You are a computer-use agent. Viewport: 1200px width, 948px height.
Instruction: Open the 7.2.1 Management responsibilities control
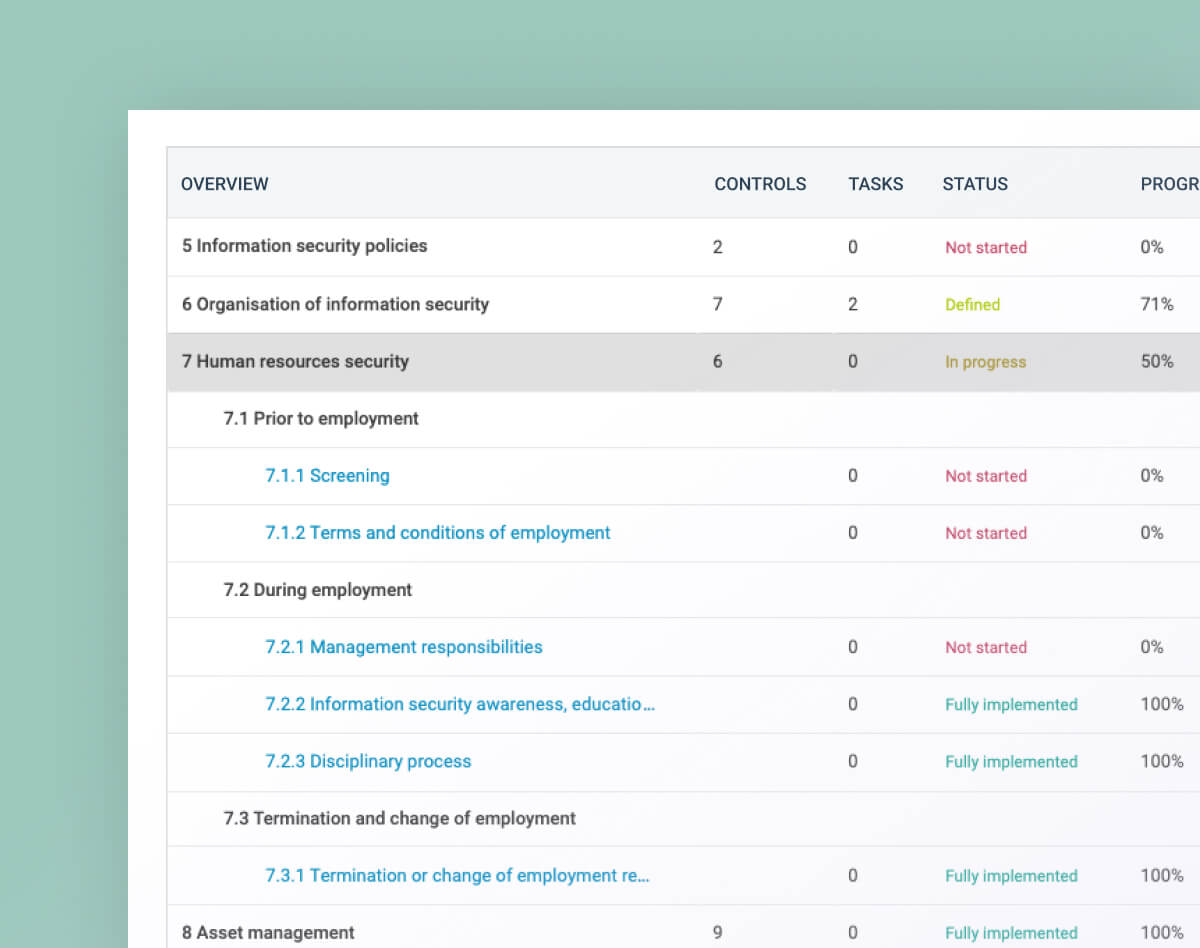[x=404, y=647]
